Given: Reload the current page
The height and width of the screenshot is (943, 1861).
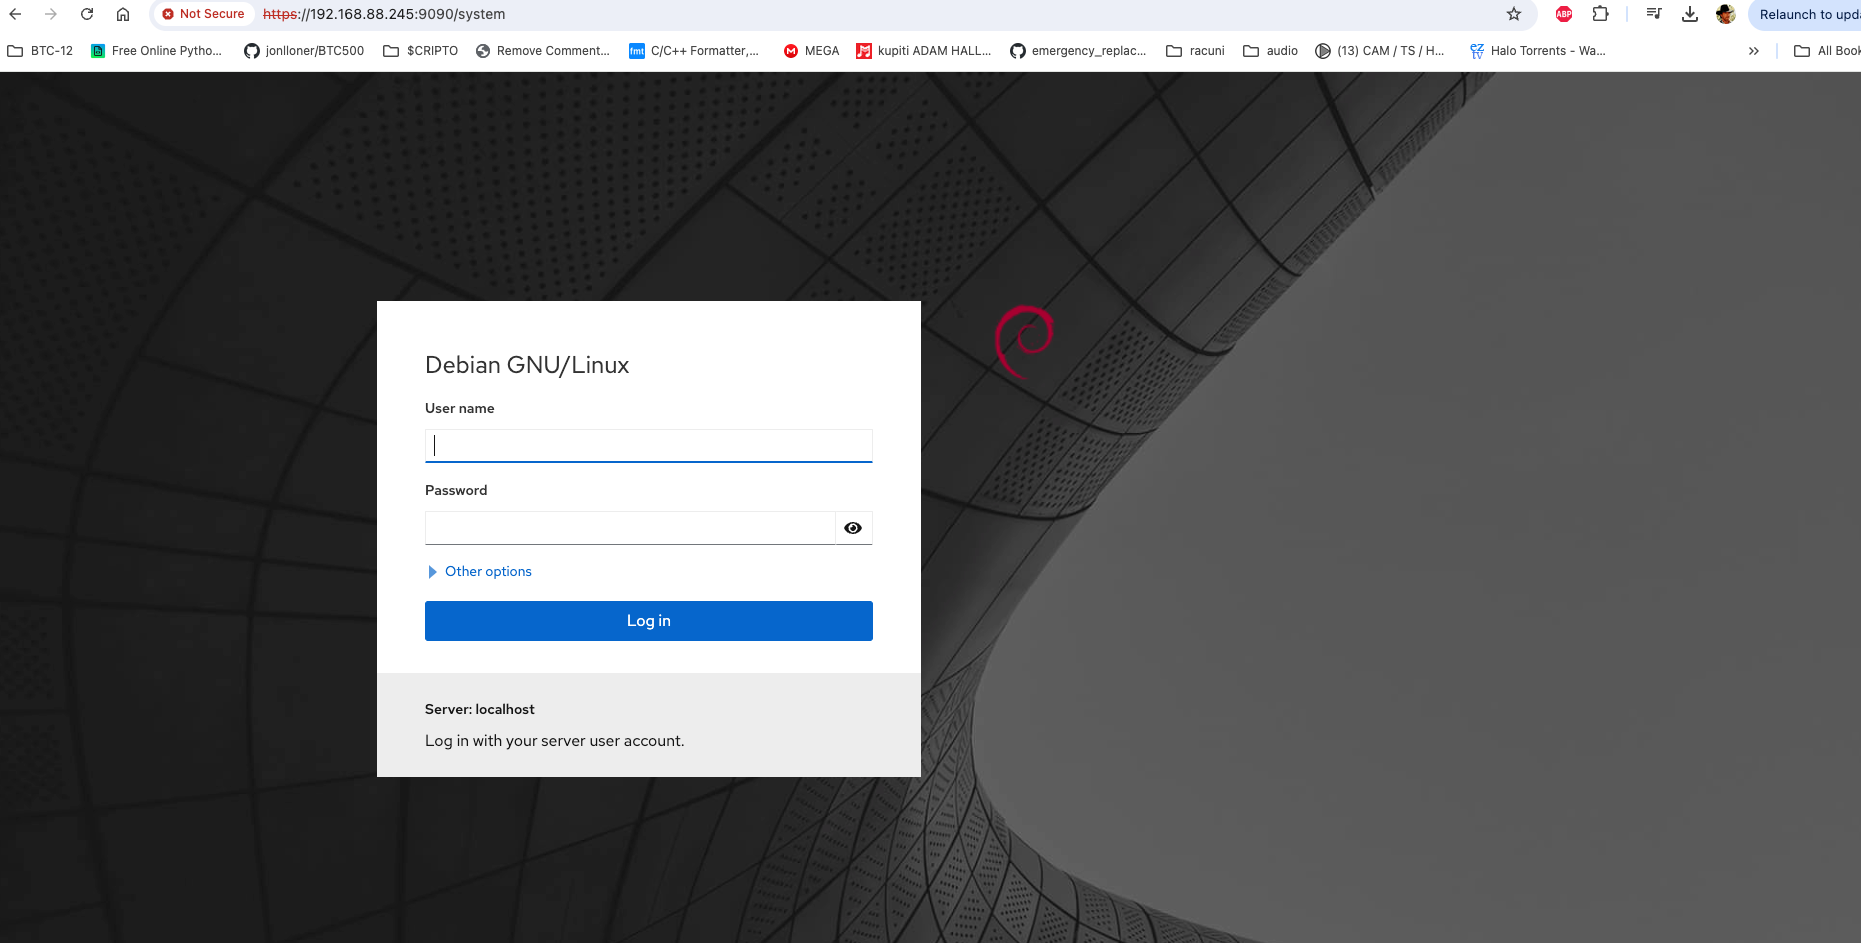Looking at the screenshot, I should [87, 14].
